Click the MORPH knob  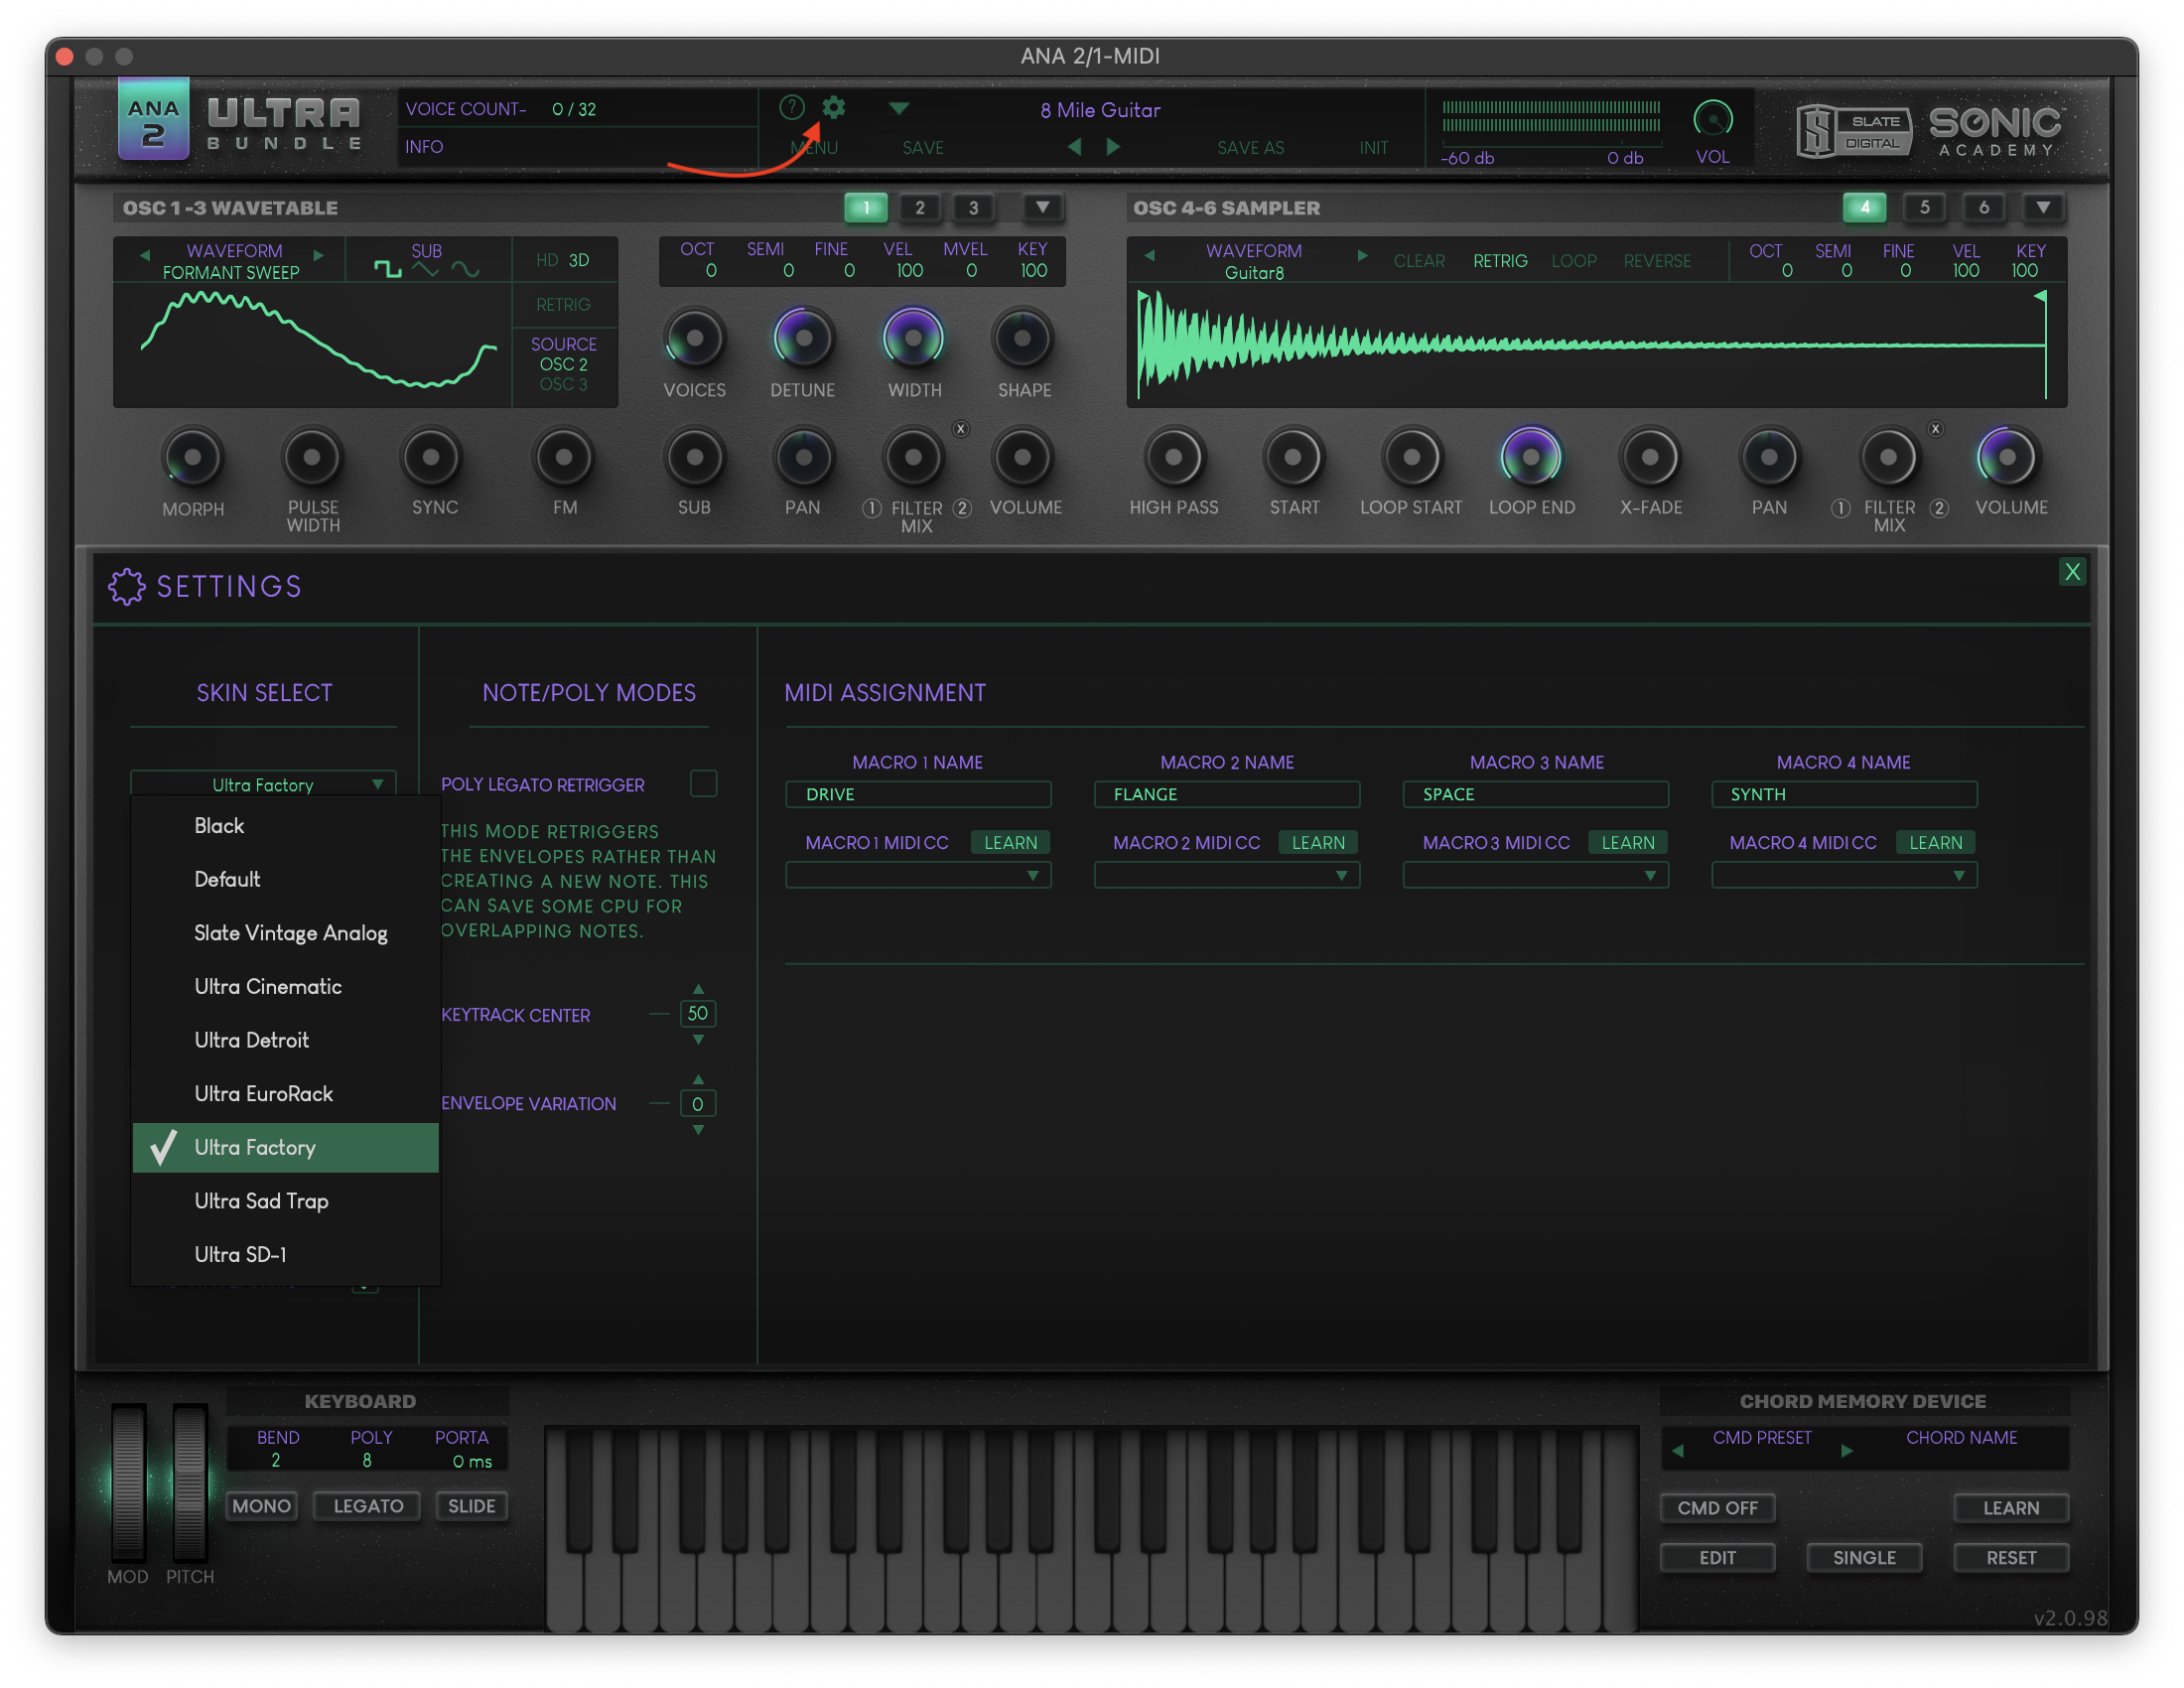(193, 457)
